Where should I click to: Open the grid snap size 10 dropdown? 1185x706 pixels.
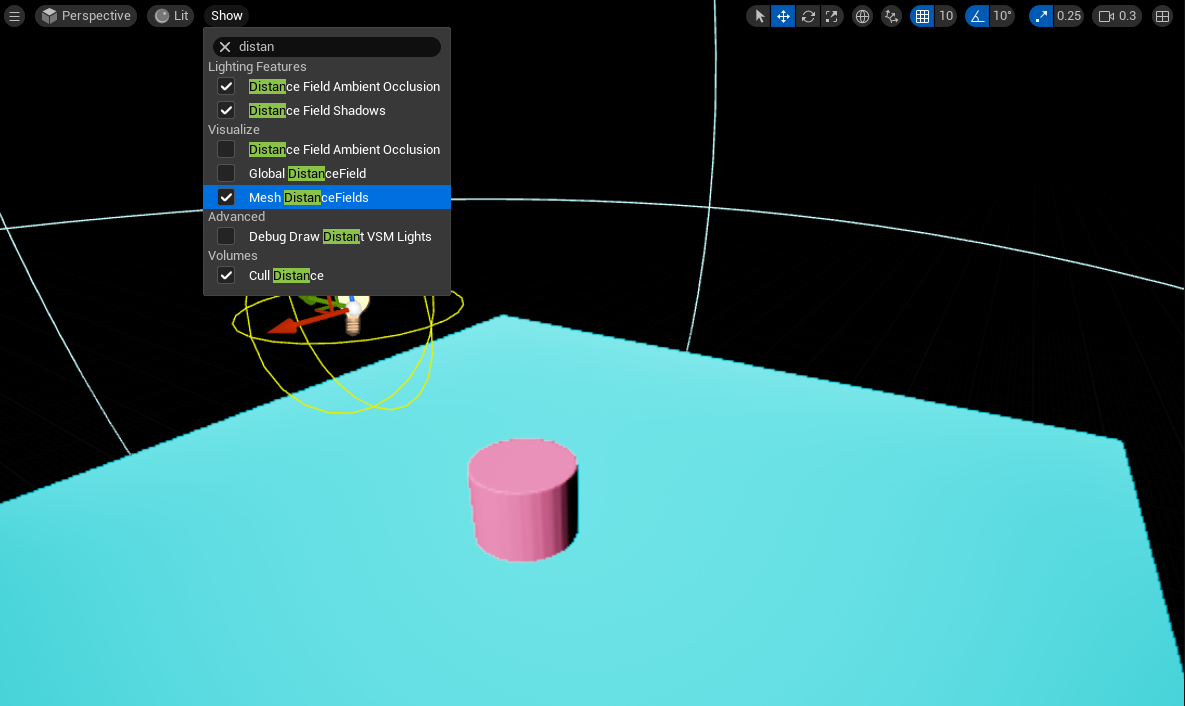(x=945, y=16)
